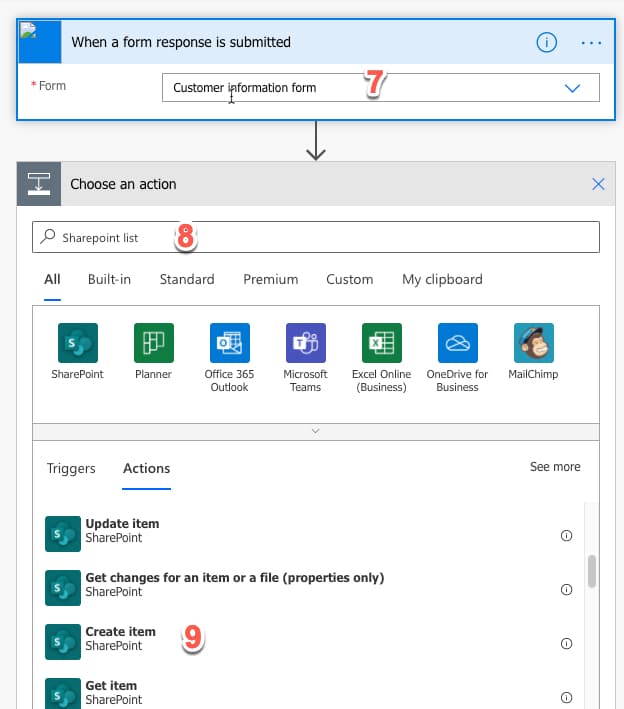
Task: Choose the Planner connector icon
Action: pyautogui.click(x=153, y=343)
